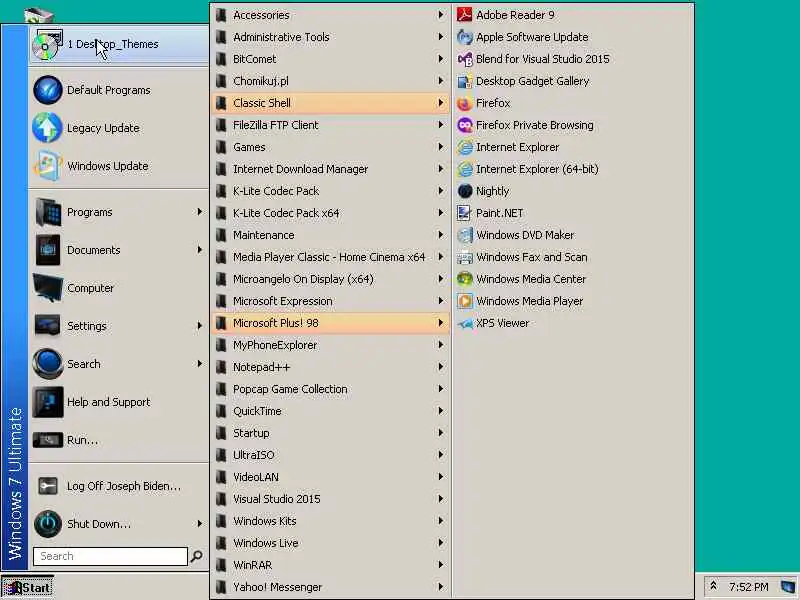
Task: Open Windows Fax and Scan icon
Action: click(464, 257)
